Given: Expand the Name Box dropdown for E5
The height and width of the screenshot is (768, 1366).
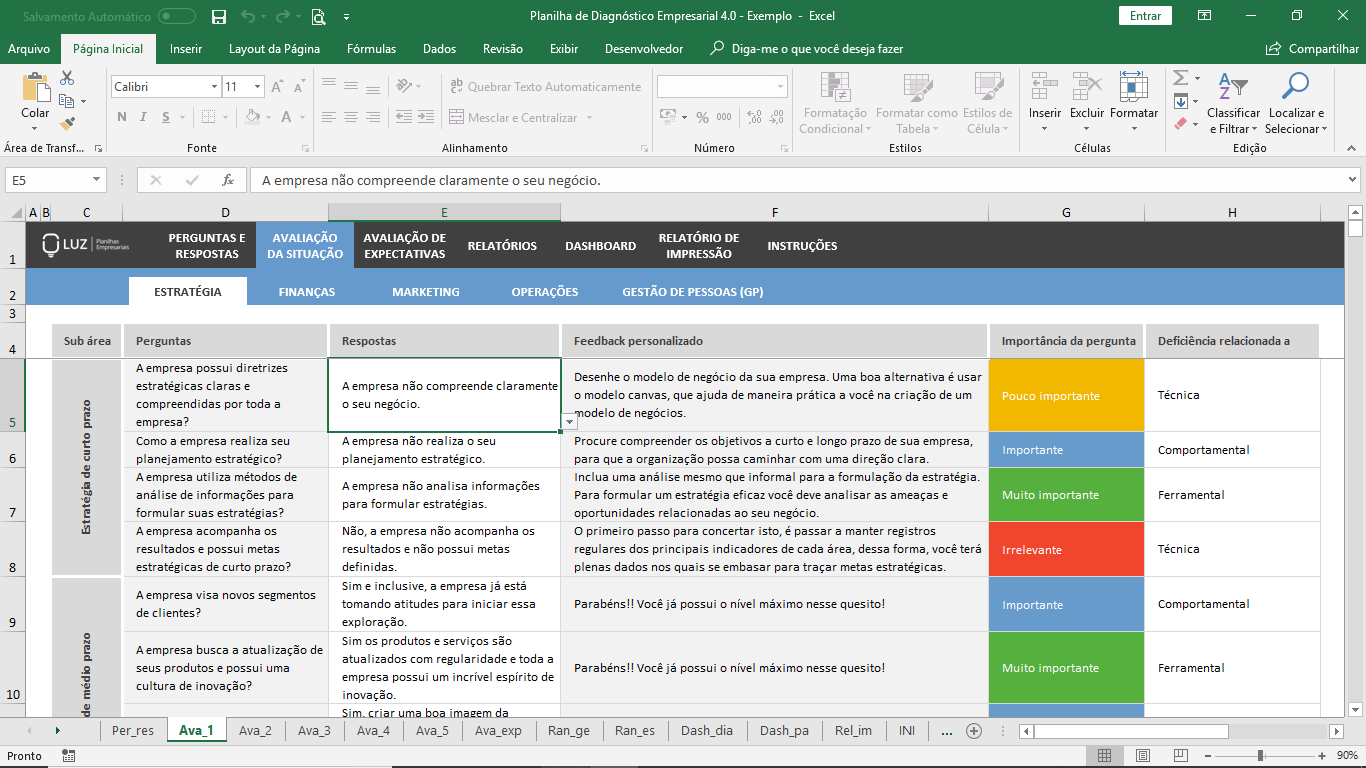Looking at the screenshot, I should tap(97, 180).
